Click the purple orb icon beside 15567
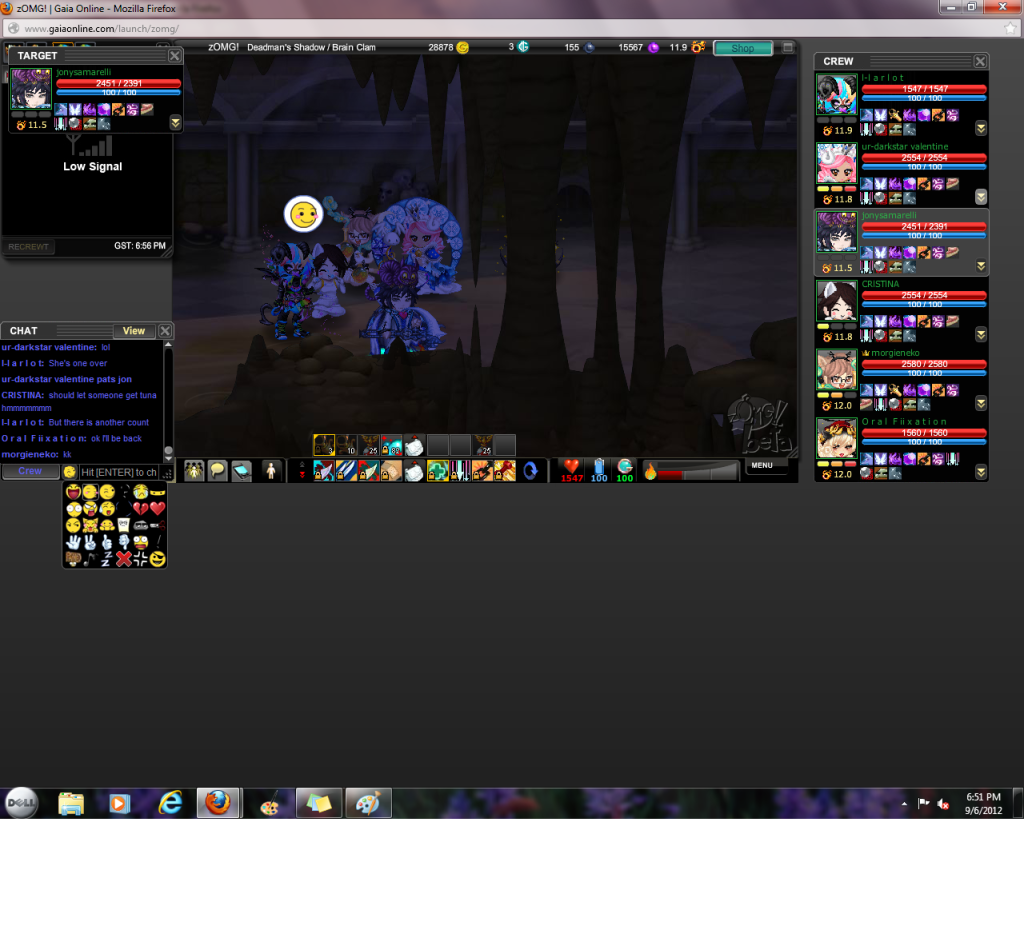The image size is (1024, 934). 653,48
